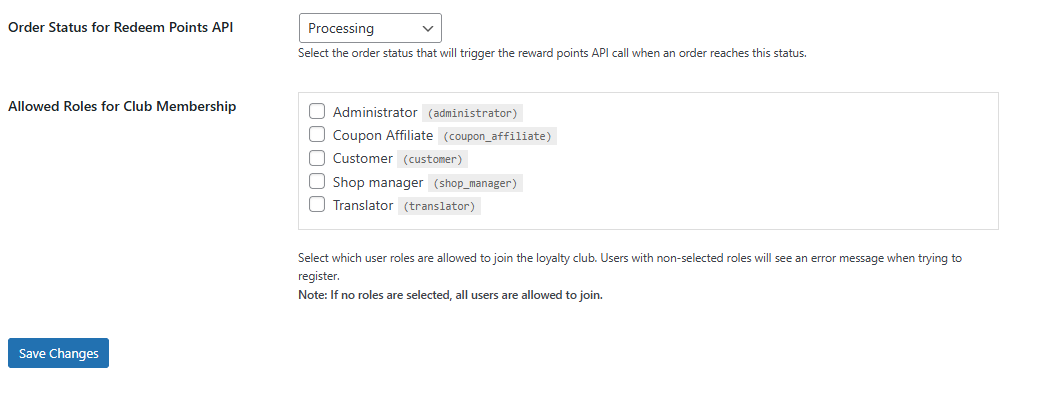1063x401 pixels.
Task: Select the Translator role checkbox
Action: coord(317,204)
